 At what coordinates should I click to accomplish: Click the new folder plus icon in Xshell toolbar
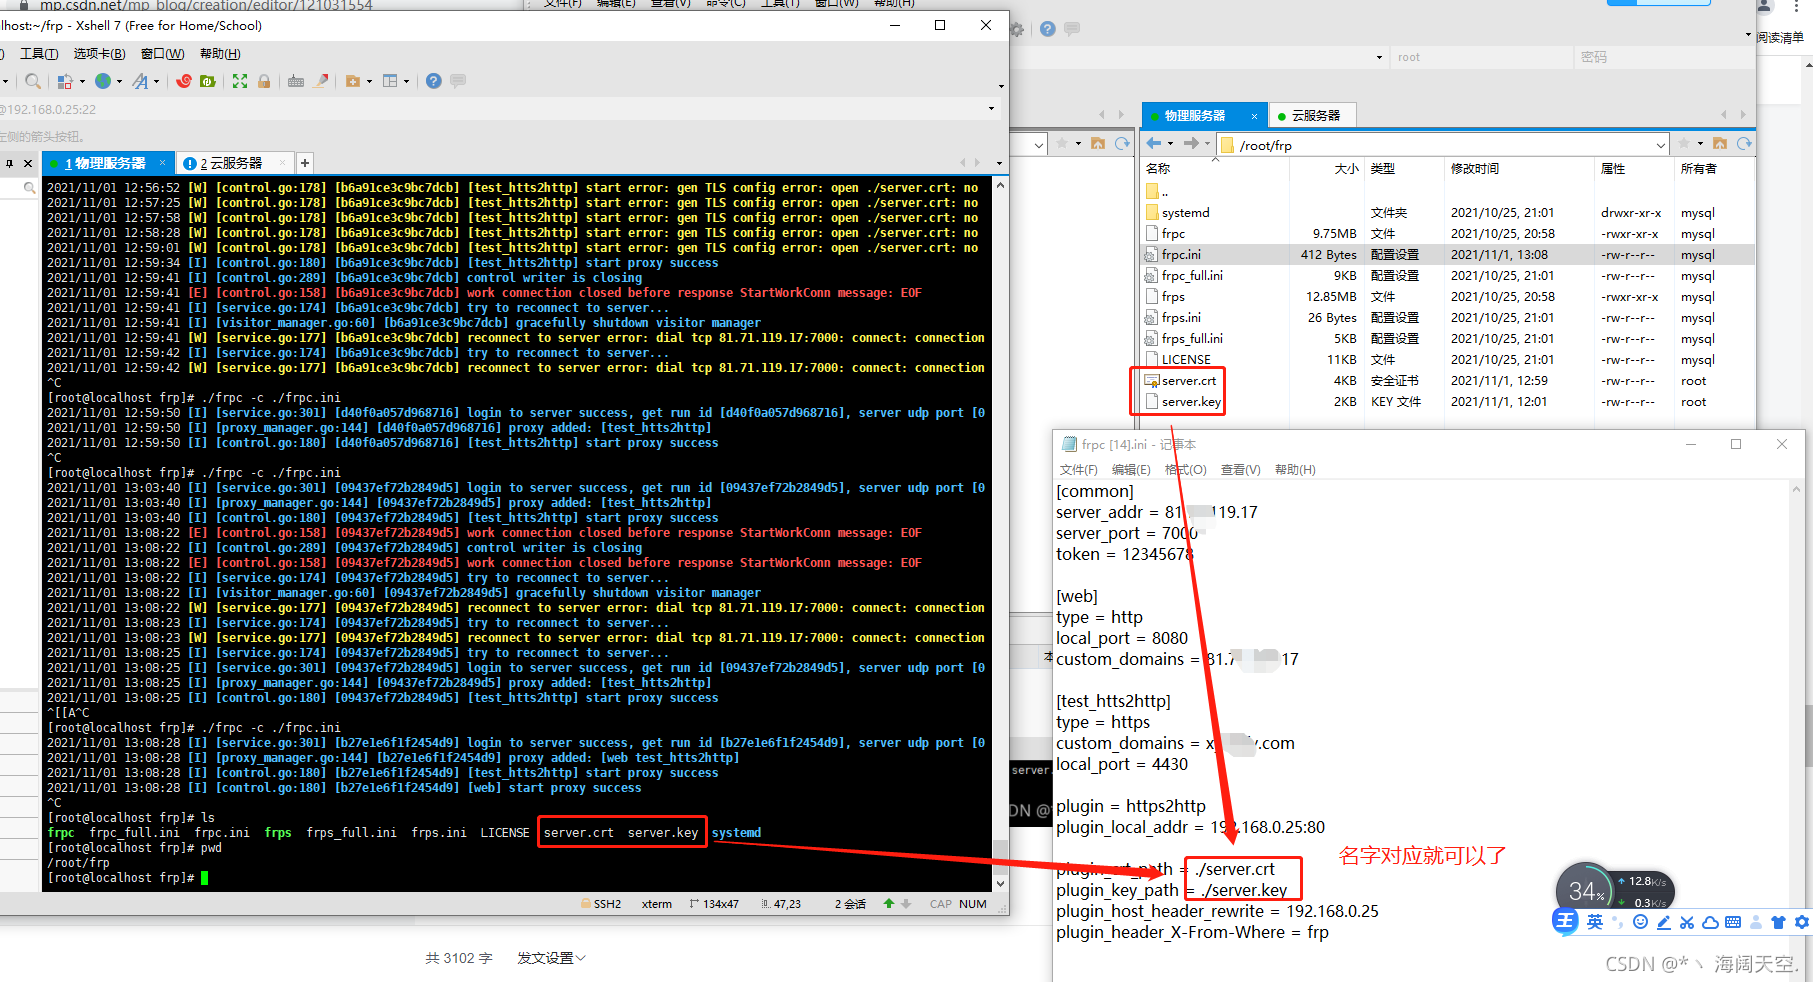click(x=352, y=81)
